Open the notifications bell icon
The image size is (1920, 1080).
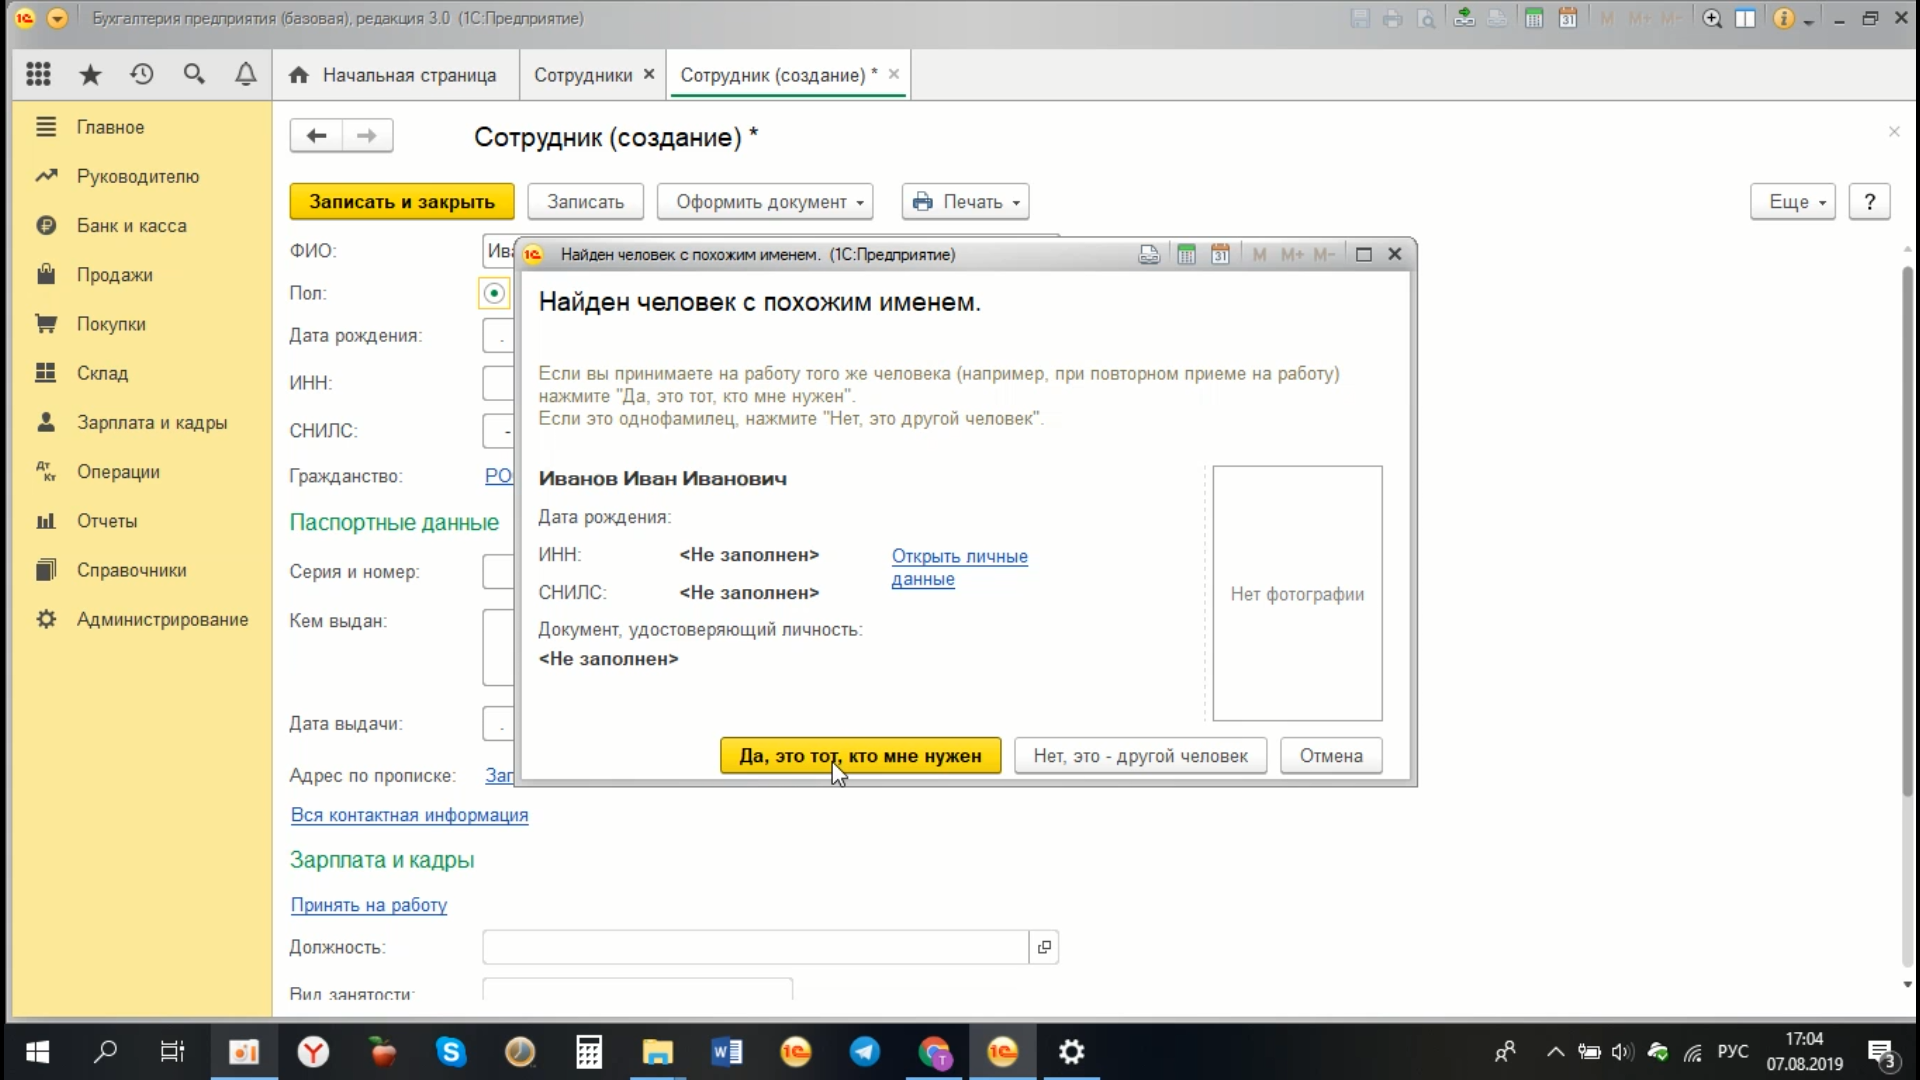245,74
